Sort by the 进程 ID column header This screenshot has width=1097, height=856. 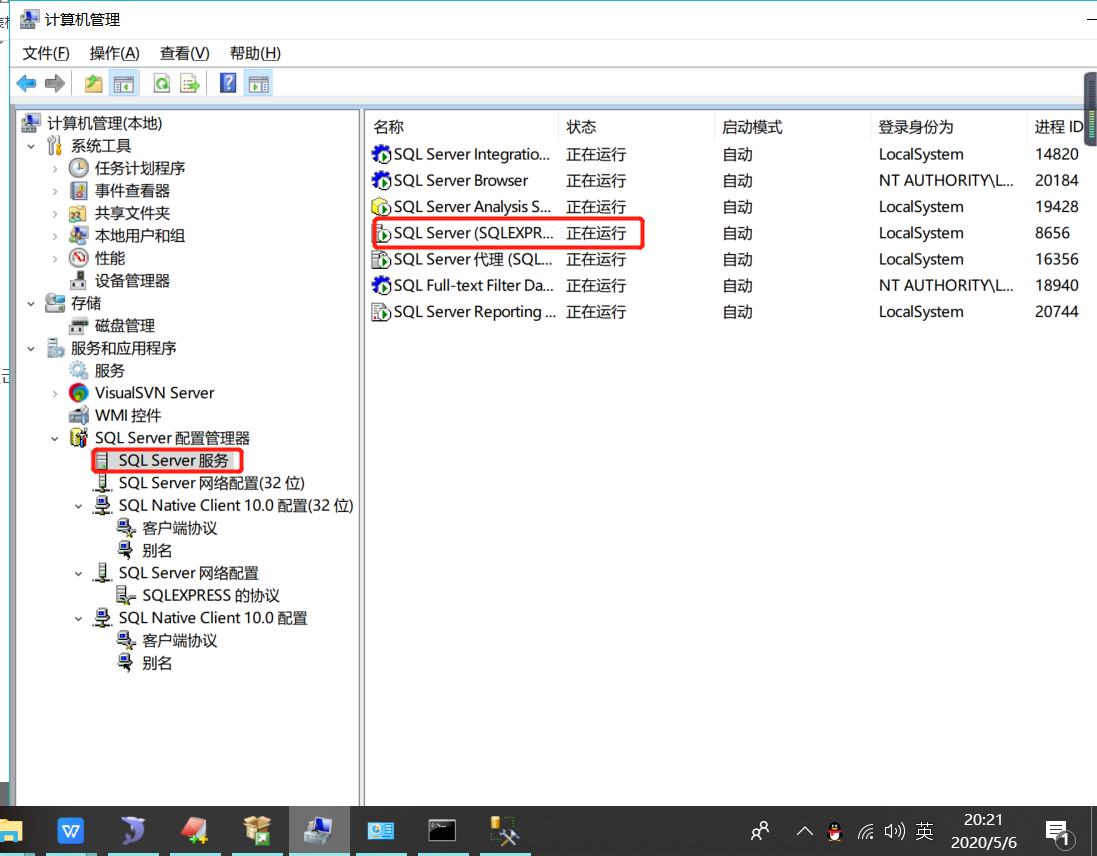pyautogui.click(x=1058, y=127)
